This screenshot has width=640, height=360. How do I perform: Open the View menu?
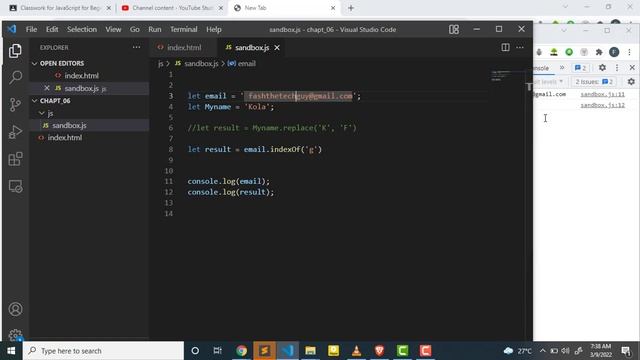(x=113, y=29)
